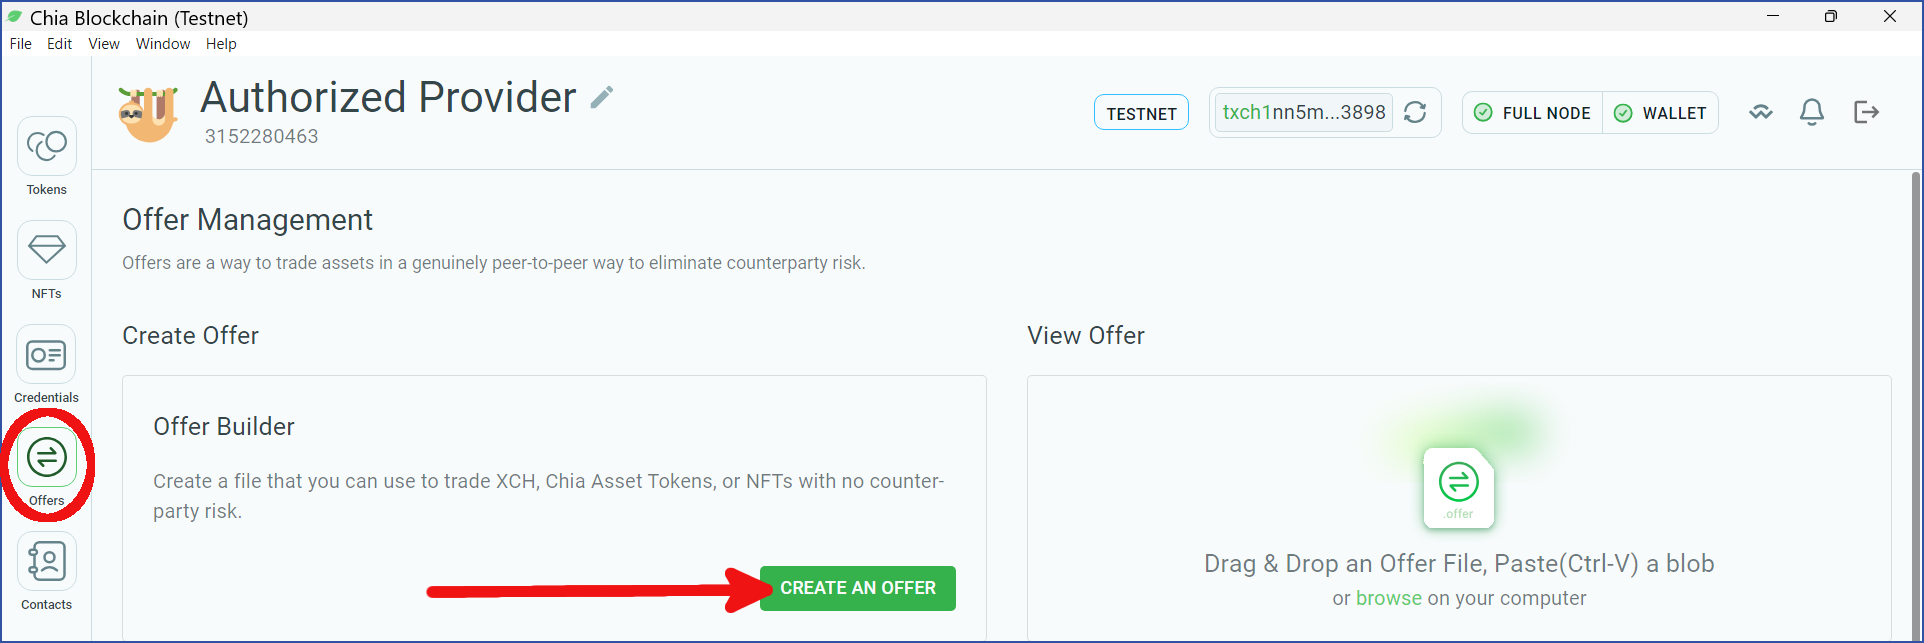The width and height of the screenshot is (1924, 643).
Task: Click the sloth profile avatar
Action: tap(149, 113)
